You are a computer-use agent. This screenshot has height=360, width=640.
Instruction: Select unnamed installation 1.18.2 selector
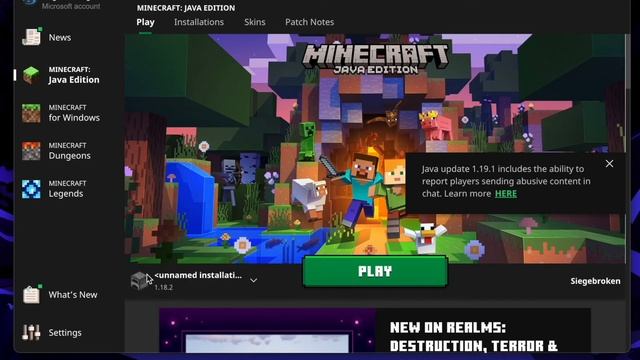pos(194,281)
